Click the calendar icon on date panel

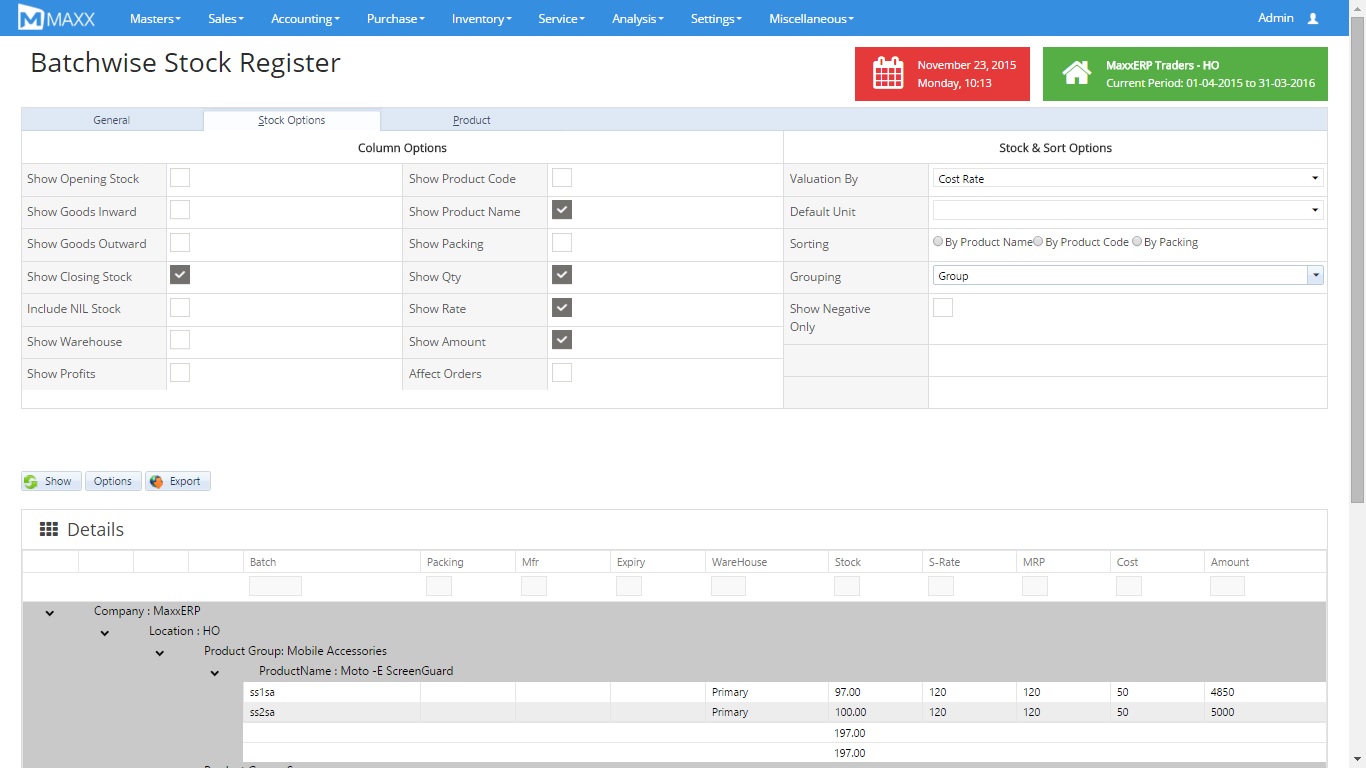(887, 74)
